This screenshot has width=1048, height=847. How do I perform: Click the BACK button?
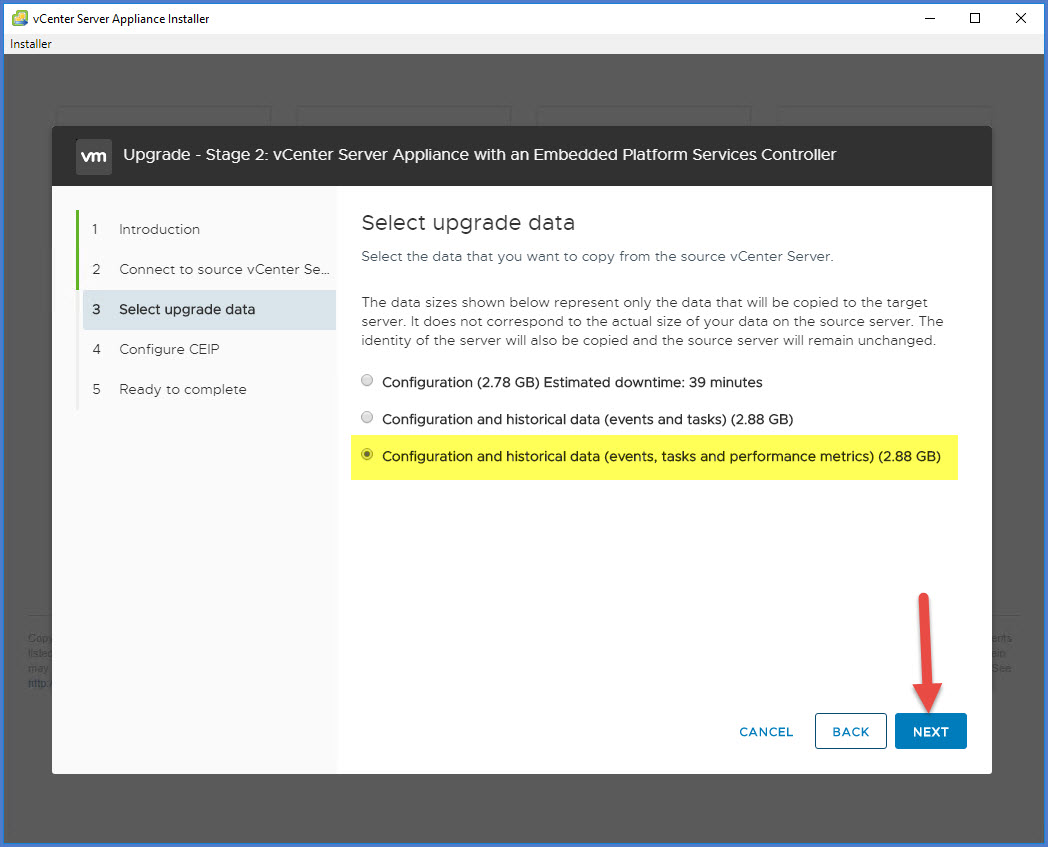(x=850, y=731)
